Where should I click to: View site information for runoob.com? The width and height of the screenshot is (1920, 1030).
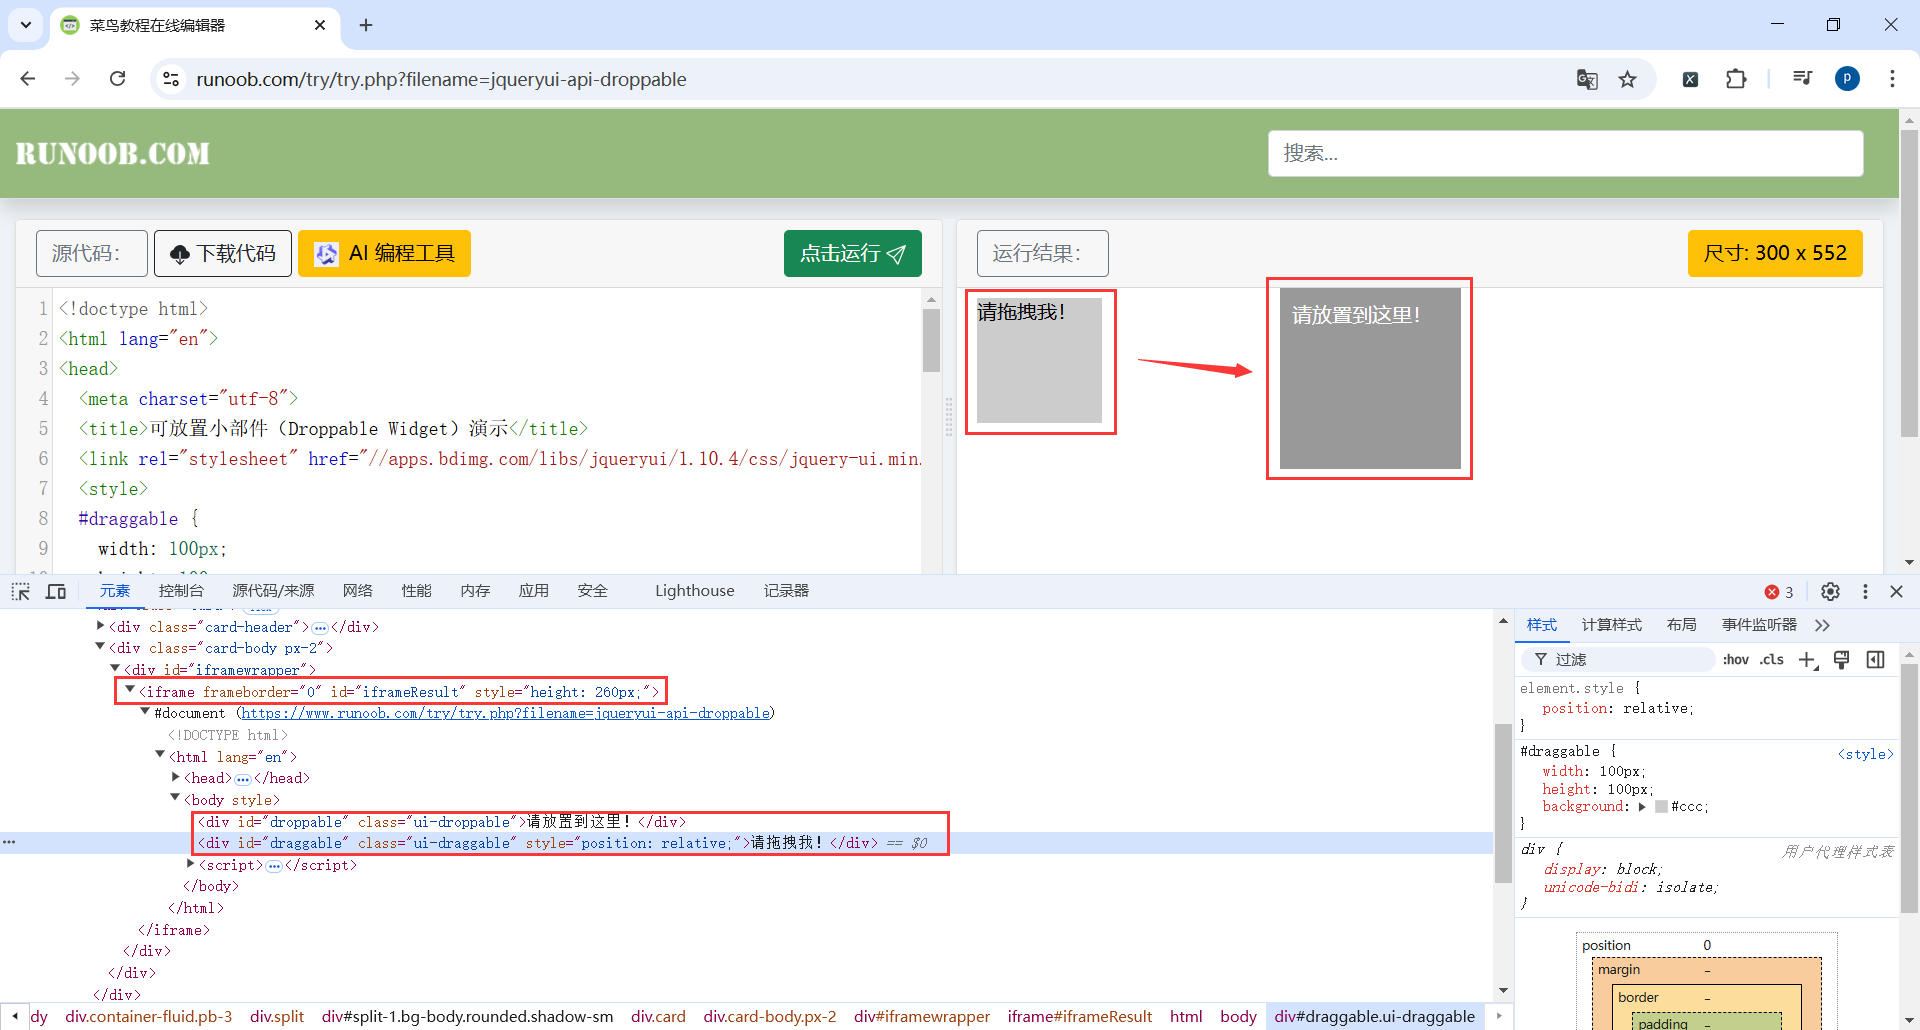(x=171, y=79)
